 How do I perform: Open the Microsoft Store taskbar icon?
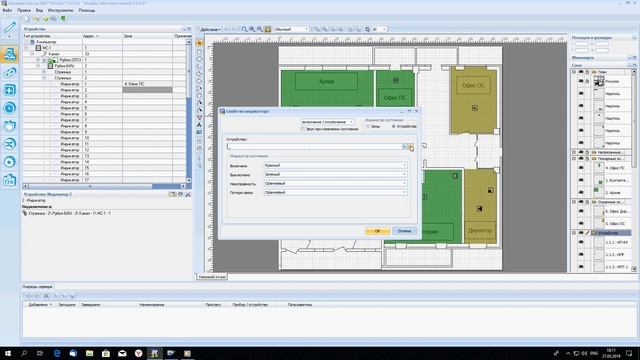click(106, 353)
